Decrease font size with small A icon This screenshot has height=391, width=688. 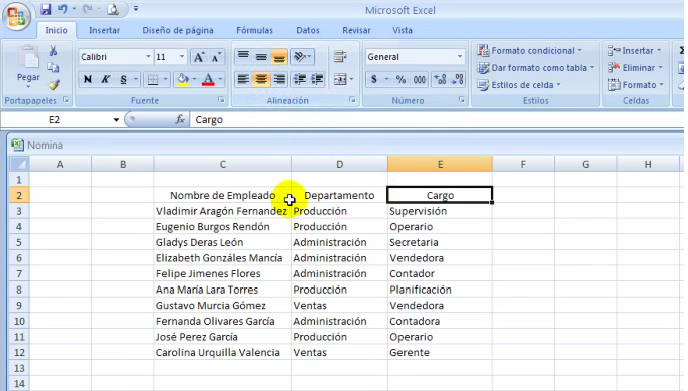pyautogui.click(x=217, y=57)
